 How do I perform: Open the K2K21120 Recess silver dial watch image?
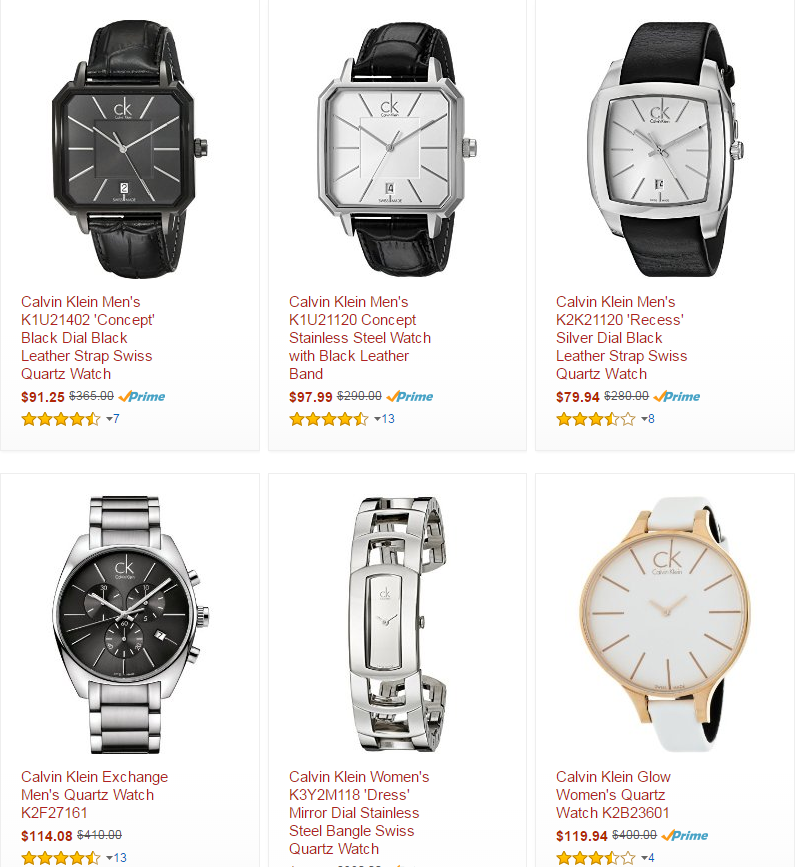(x=665, y=149)
